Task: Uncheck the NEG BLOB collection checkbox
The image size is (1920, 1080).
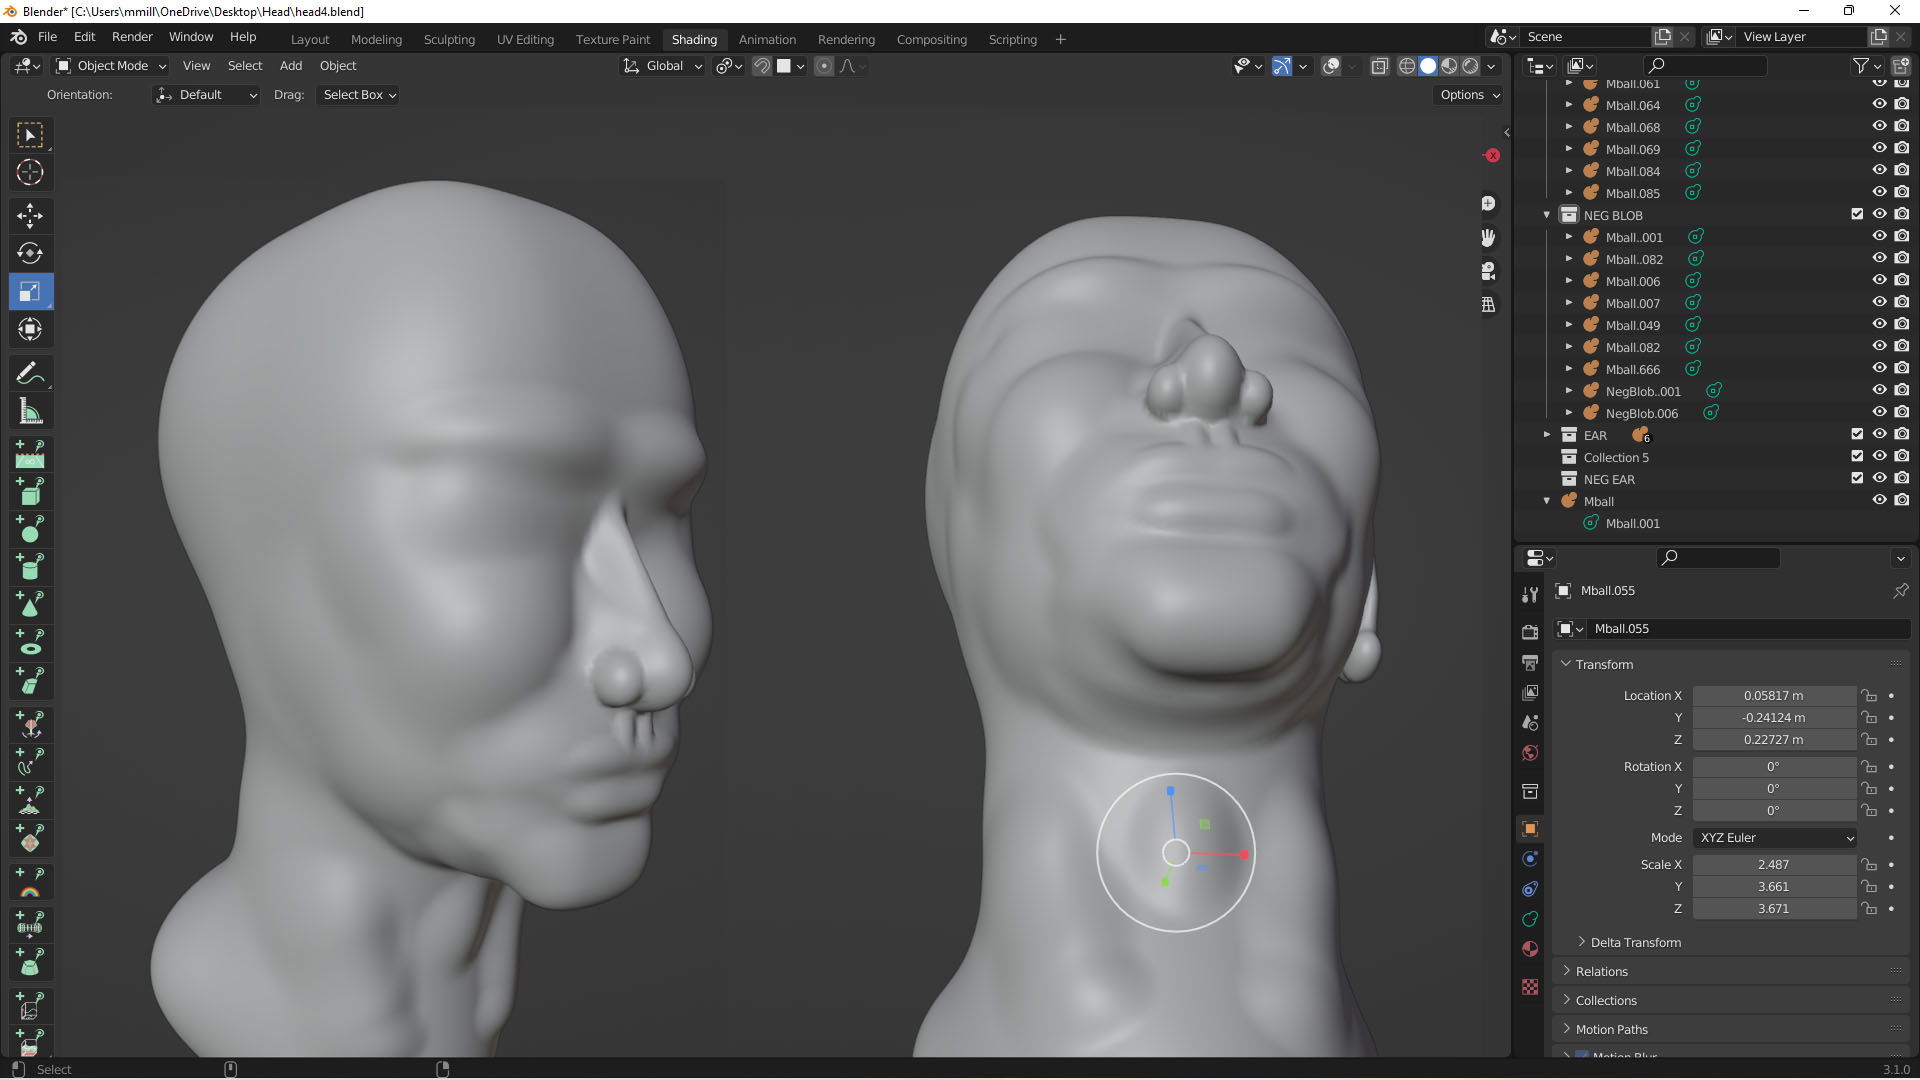Action: click(1857, 214)
